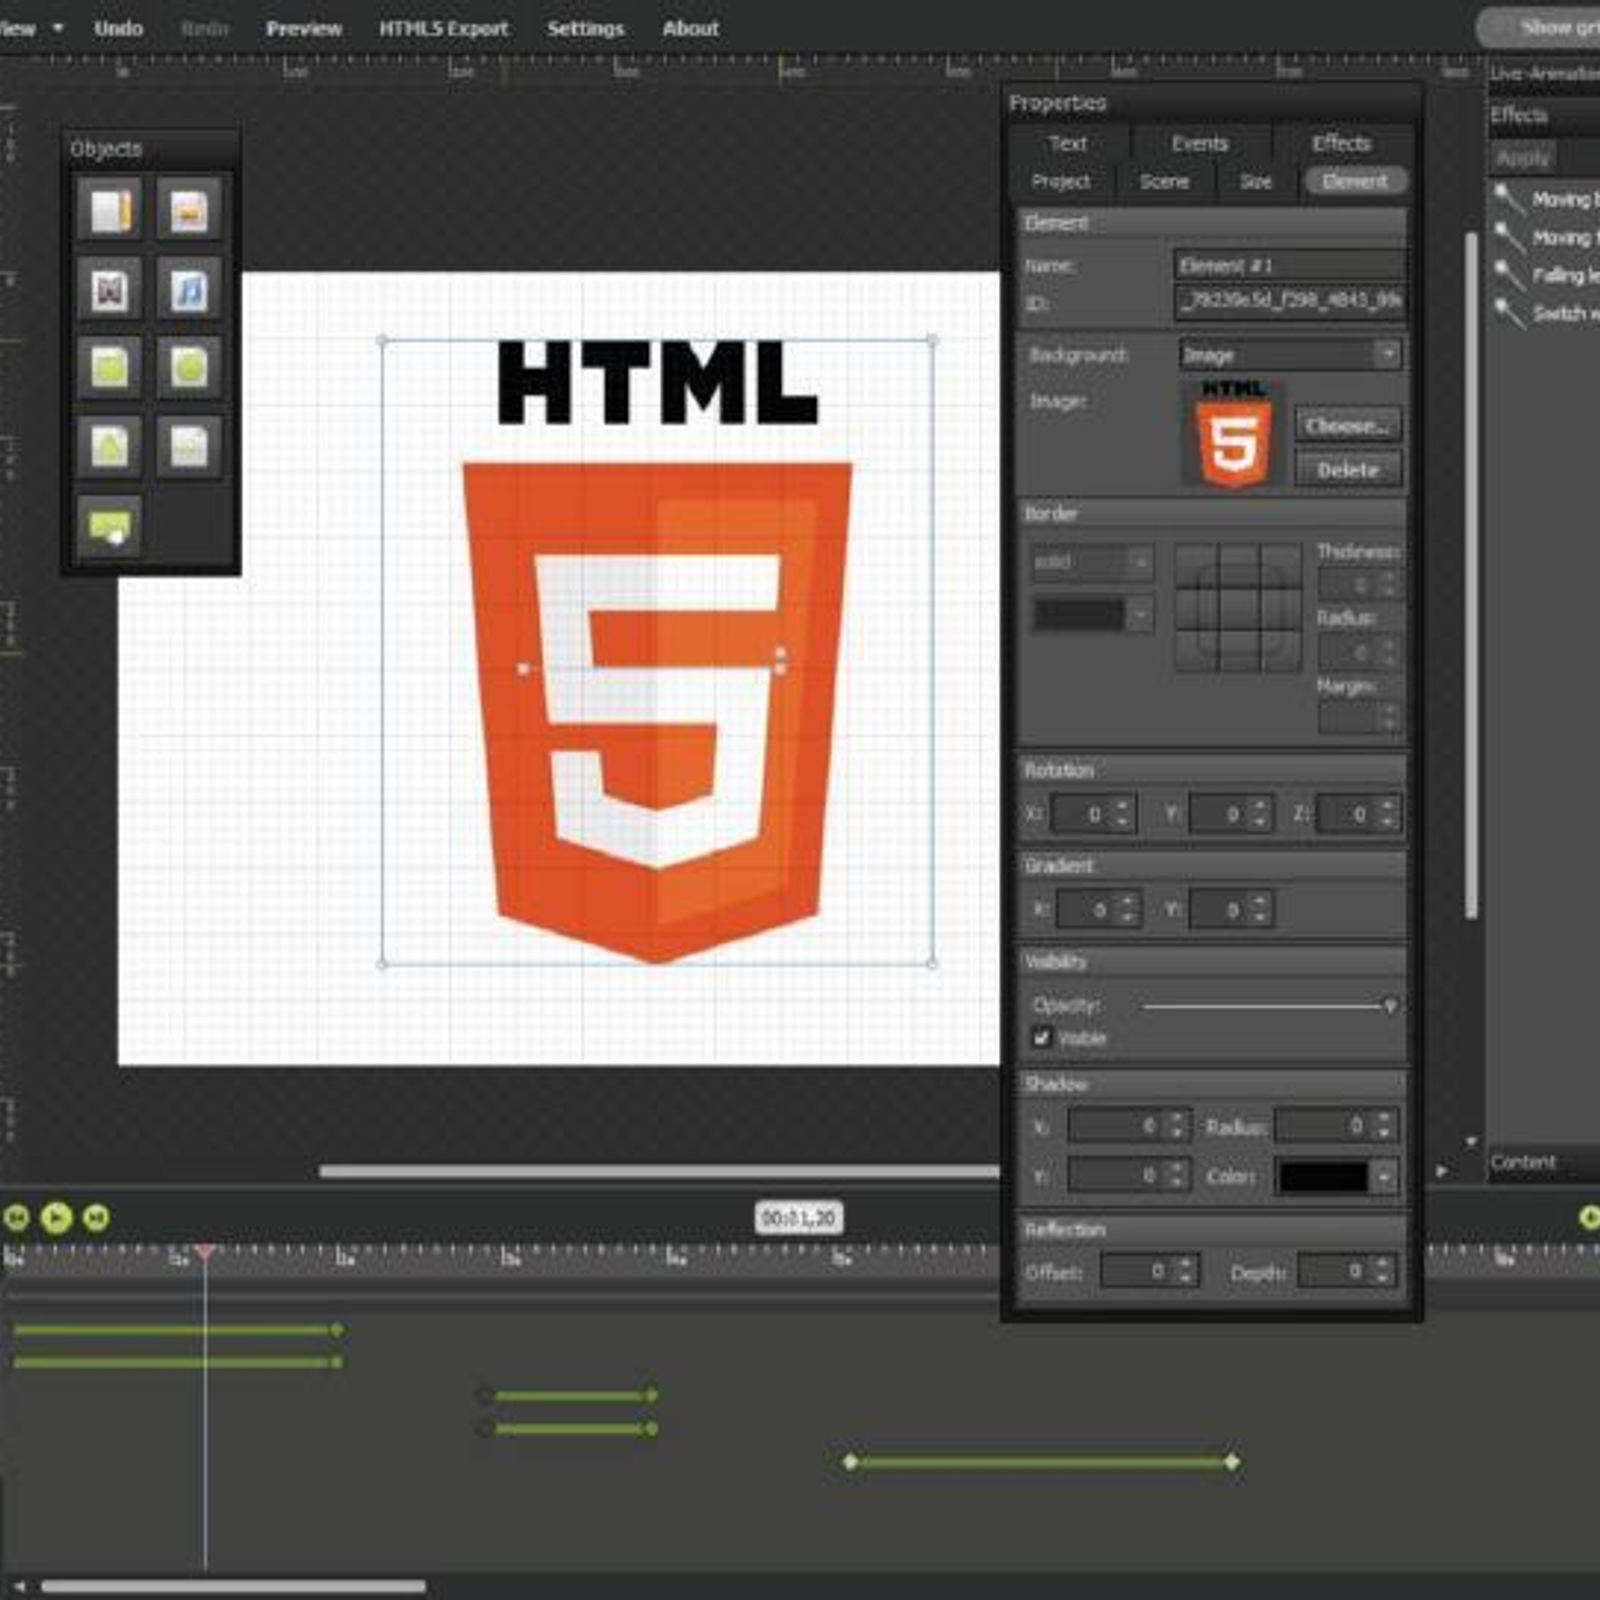Open the View menu dropdown arrow
Image resolution: width=1600 pixels, height=1600 pixels.
(58, 28)
